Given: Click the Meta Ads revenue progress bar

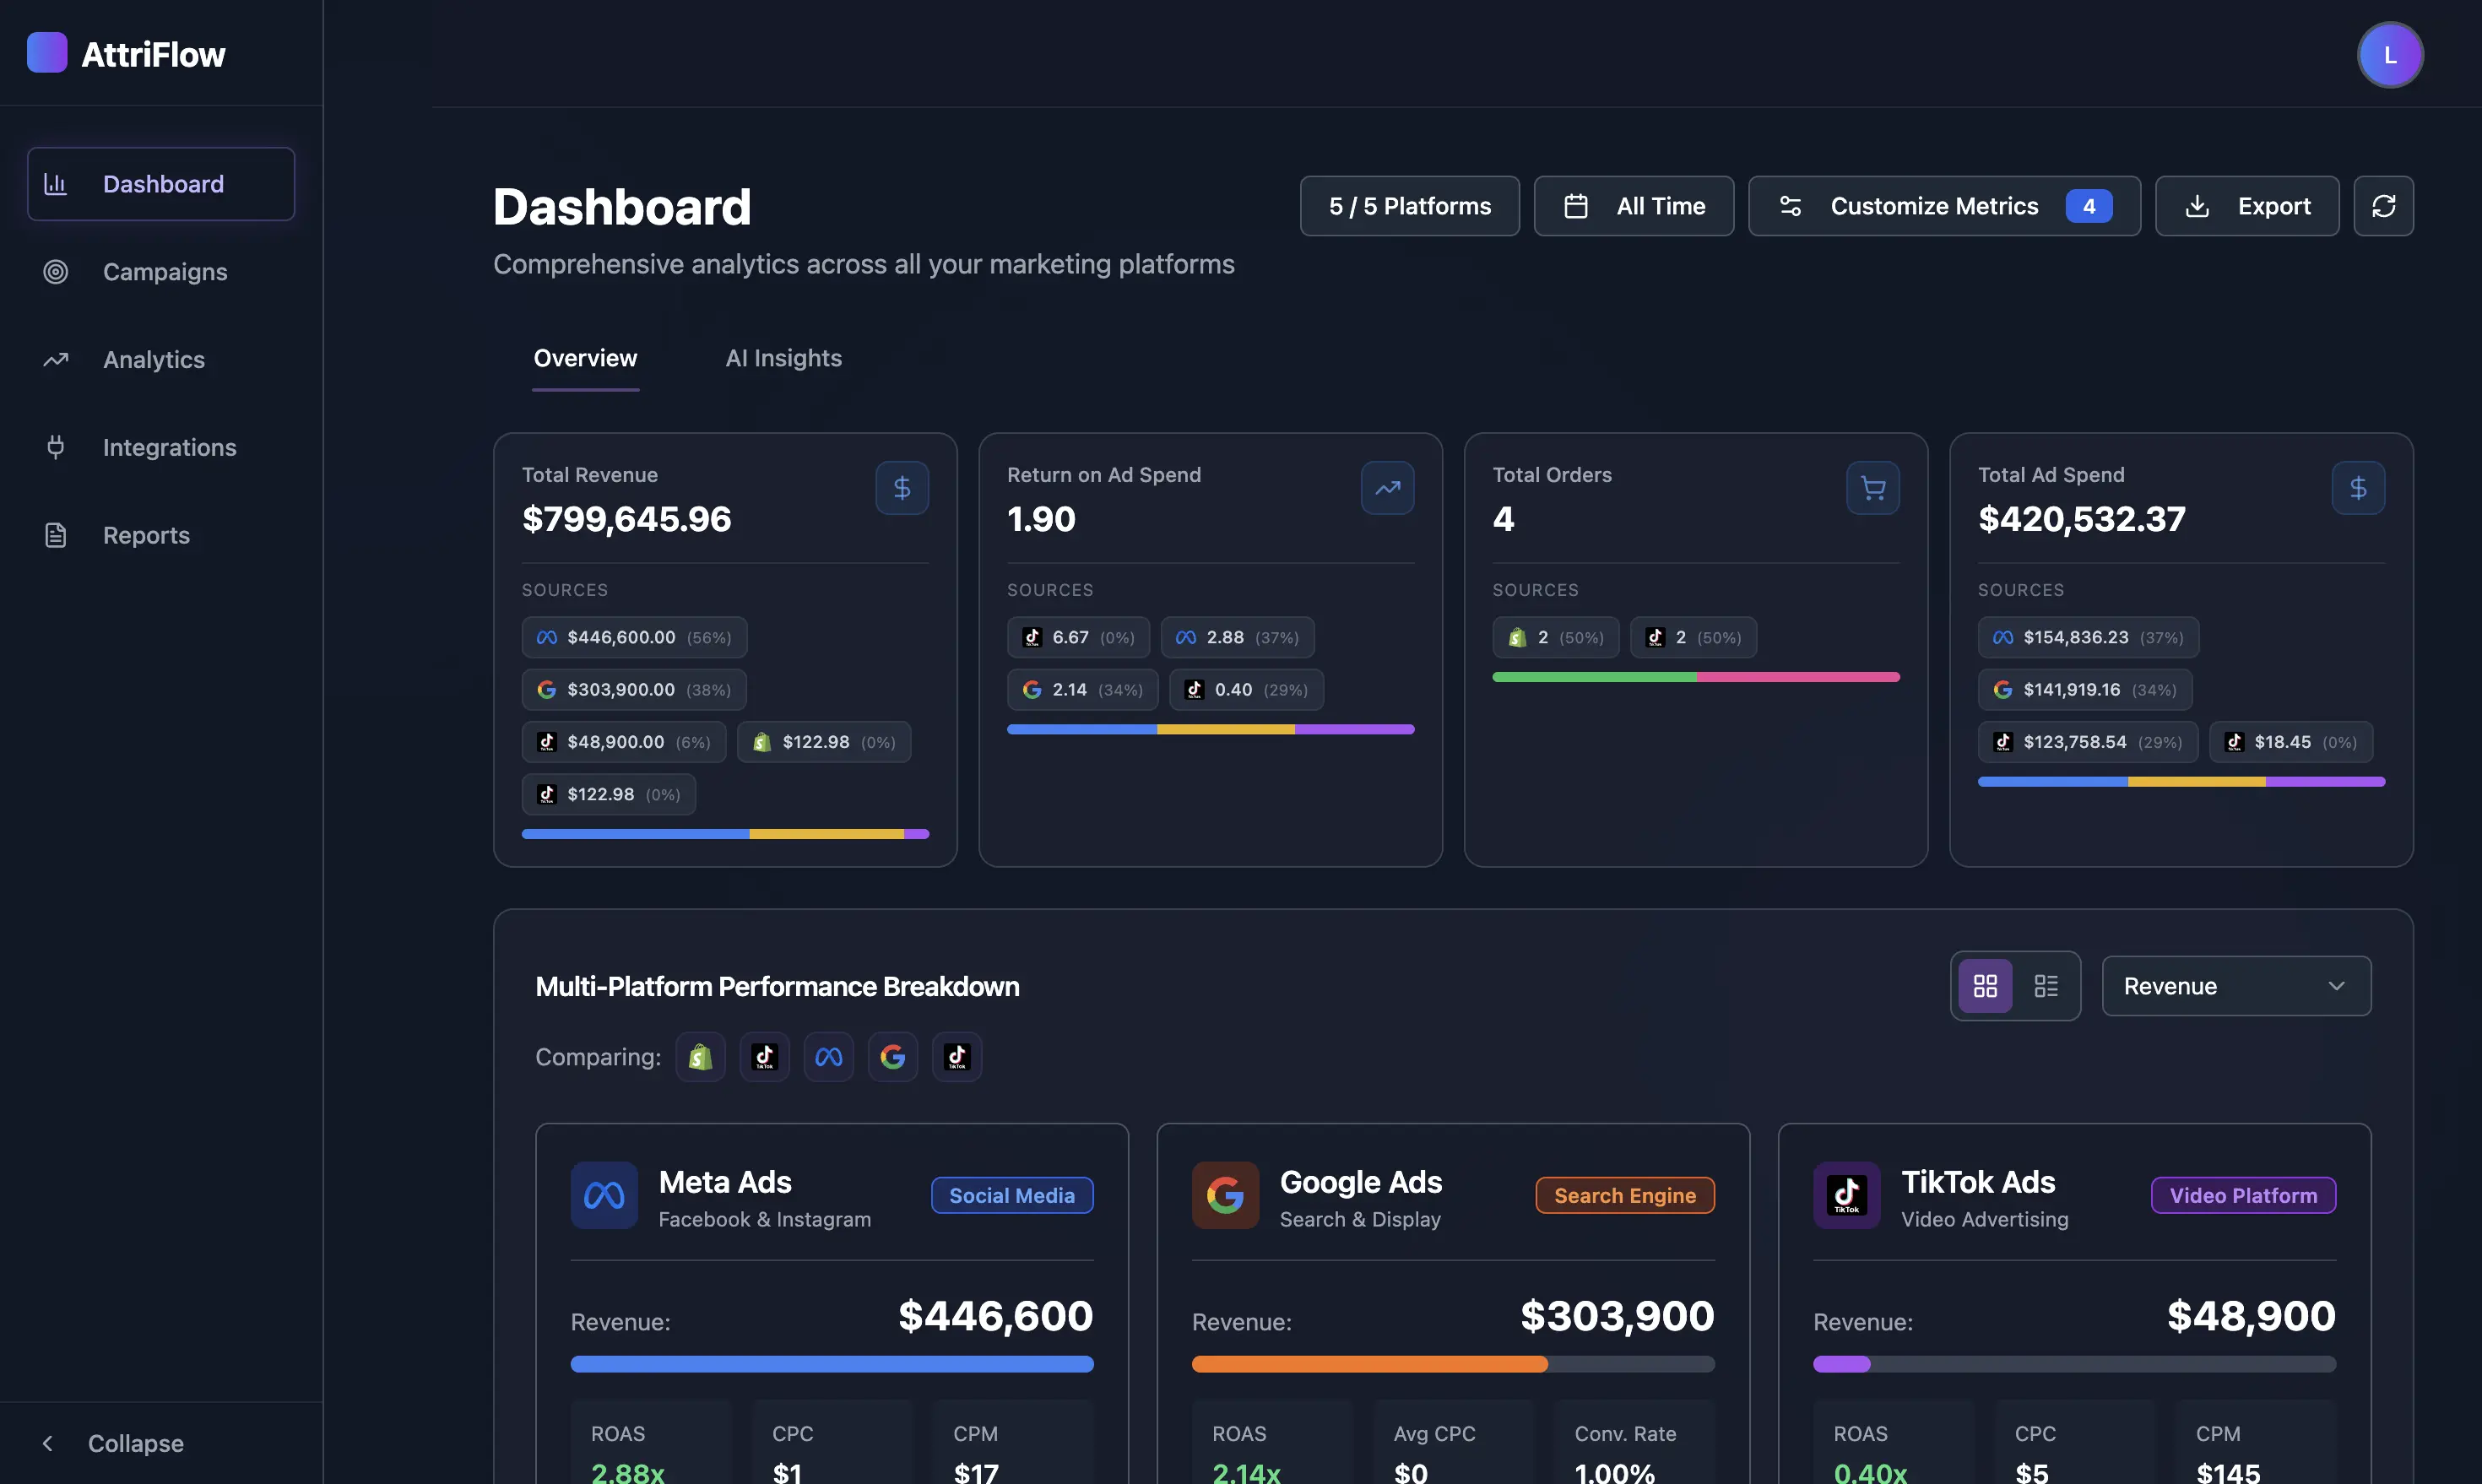Looking at the screenshot, I should [831, 1364].
